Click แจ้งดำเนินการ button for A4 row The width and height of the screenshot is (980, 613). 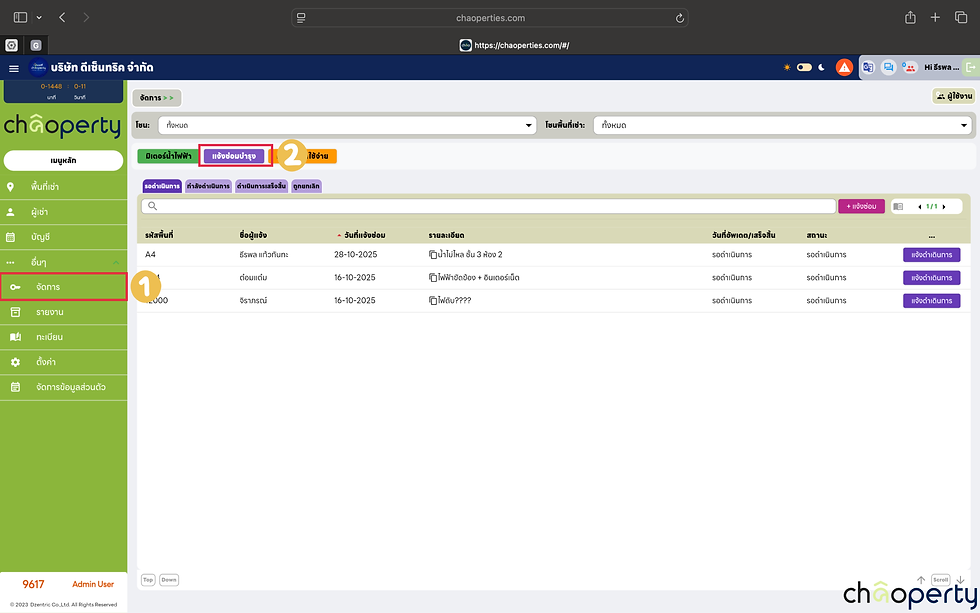pyautogui.click(x=931, y=255)
